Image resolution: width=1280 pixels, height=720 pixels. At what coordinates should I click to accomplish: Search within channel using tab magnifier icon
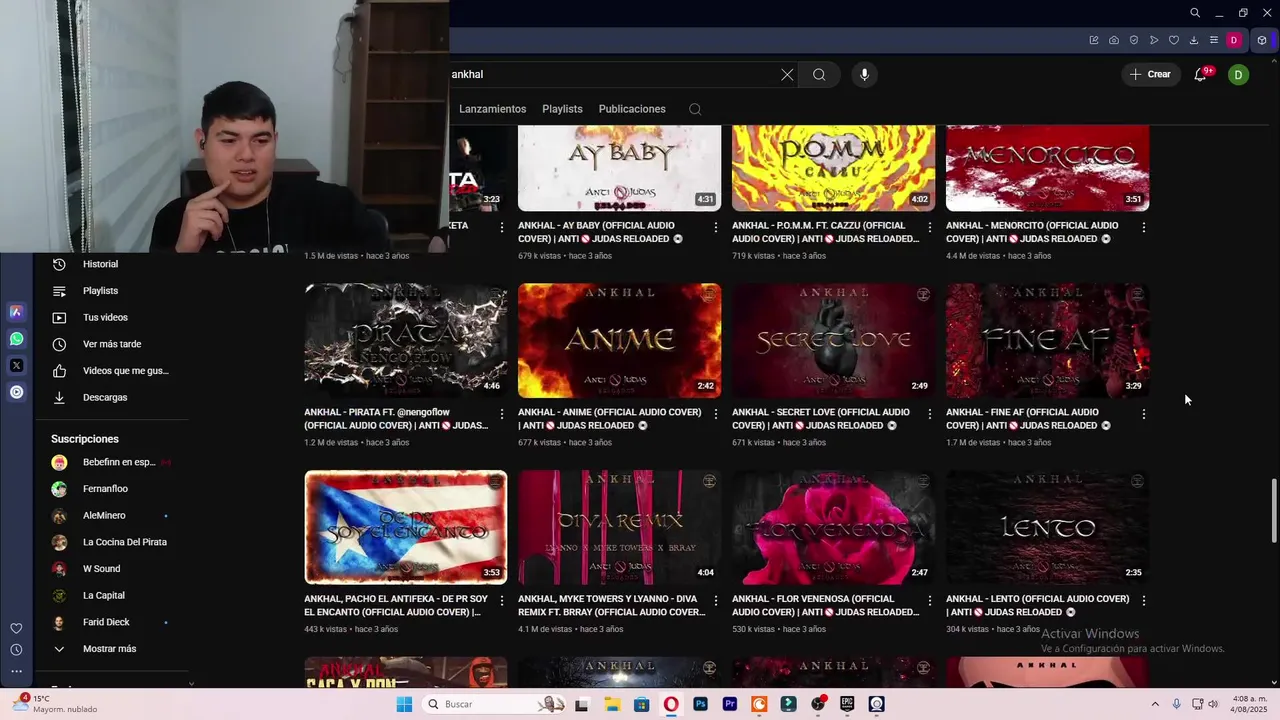(695, 109)
